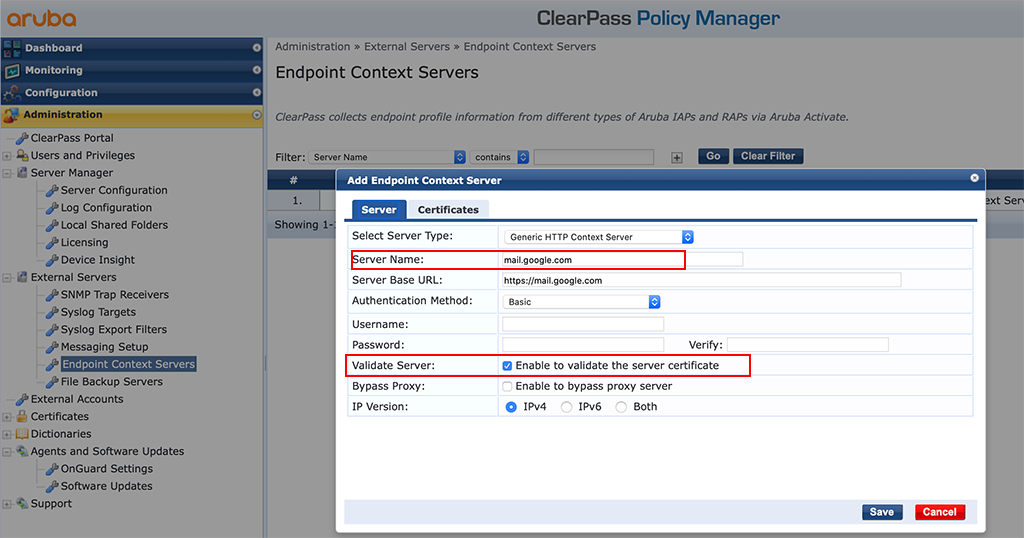Click the Monitoring chart icon
The width and height of the screenshot is (1024, 538).
(x=12, y=71)
